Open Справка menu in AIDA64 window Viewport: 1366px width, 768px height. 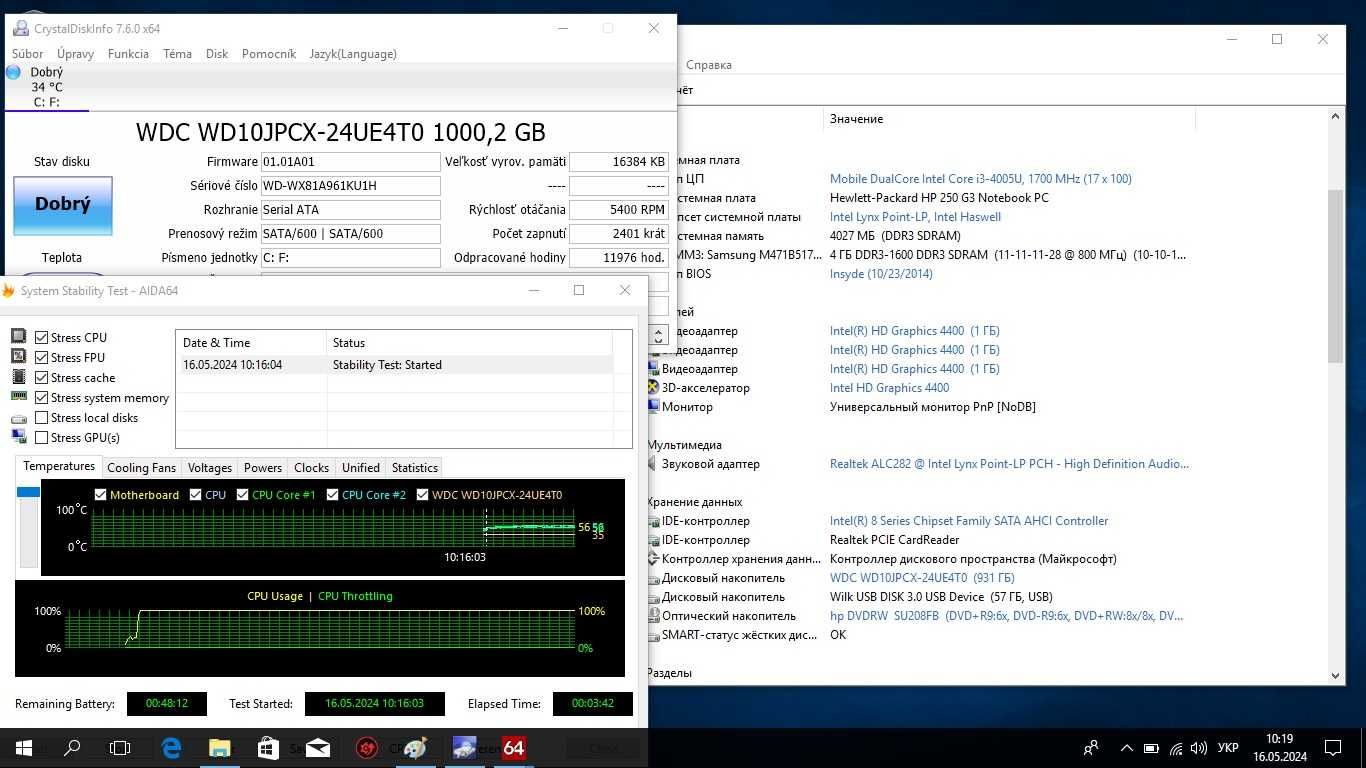709,65
